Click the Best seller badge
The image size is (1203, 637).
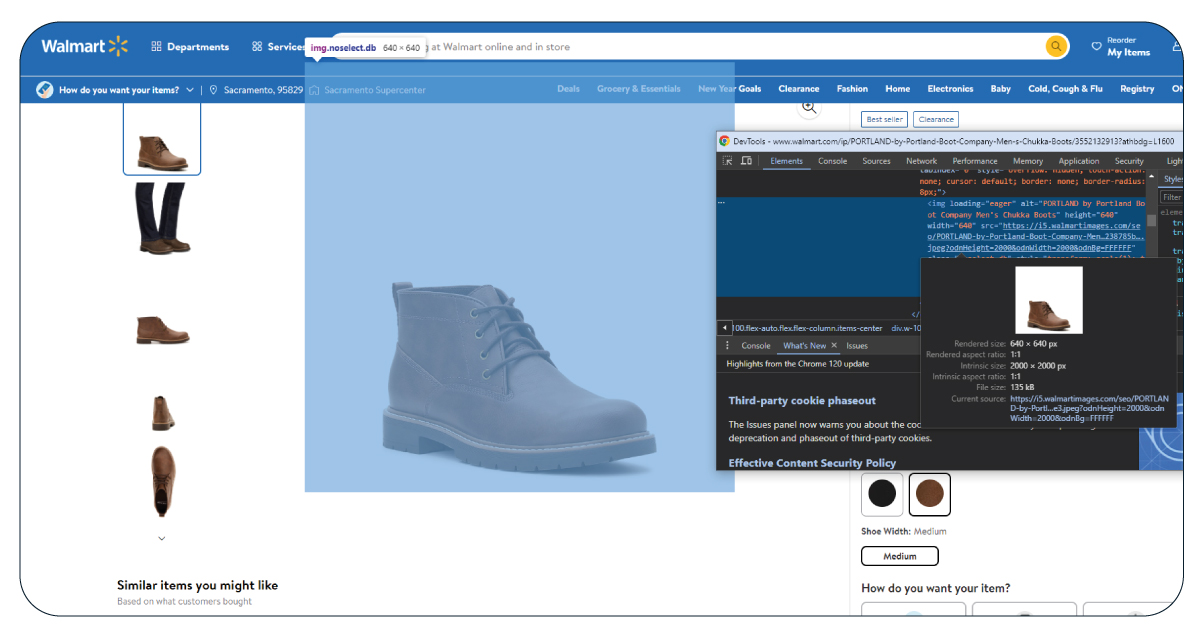point(884,119)
